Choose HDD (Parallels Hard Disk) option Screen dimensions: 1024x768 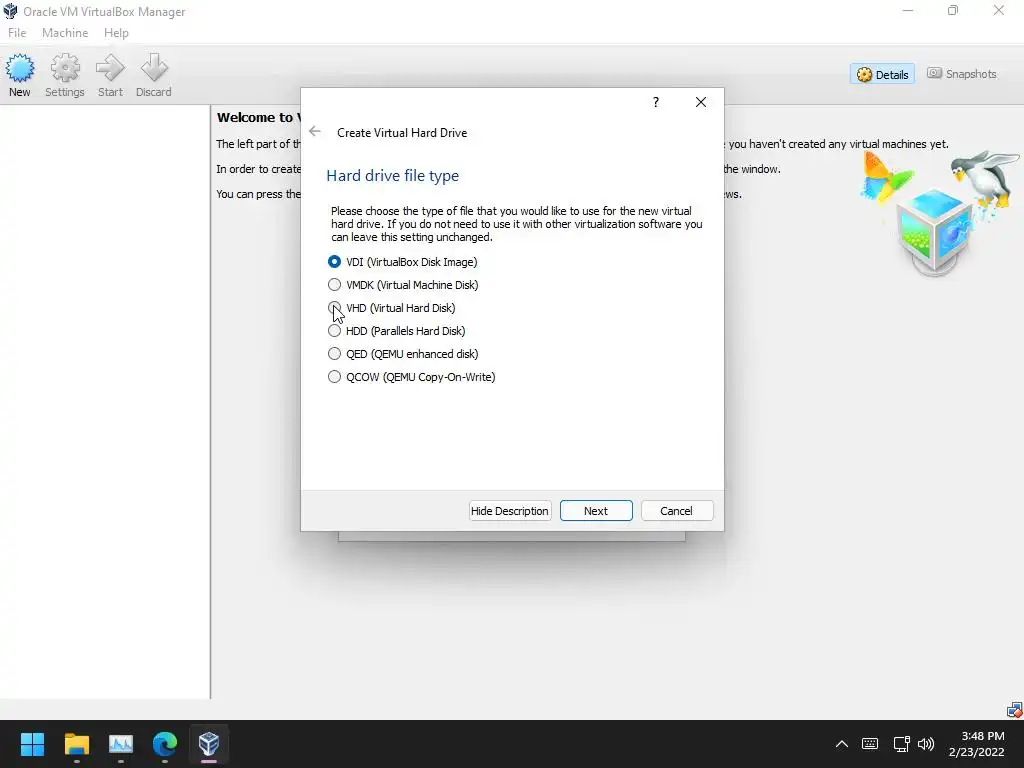[x=396, y=331]
